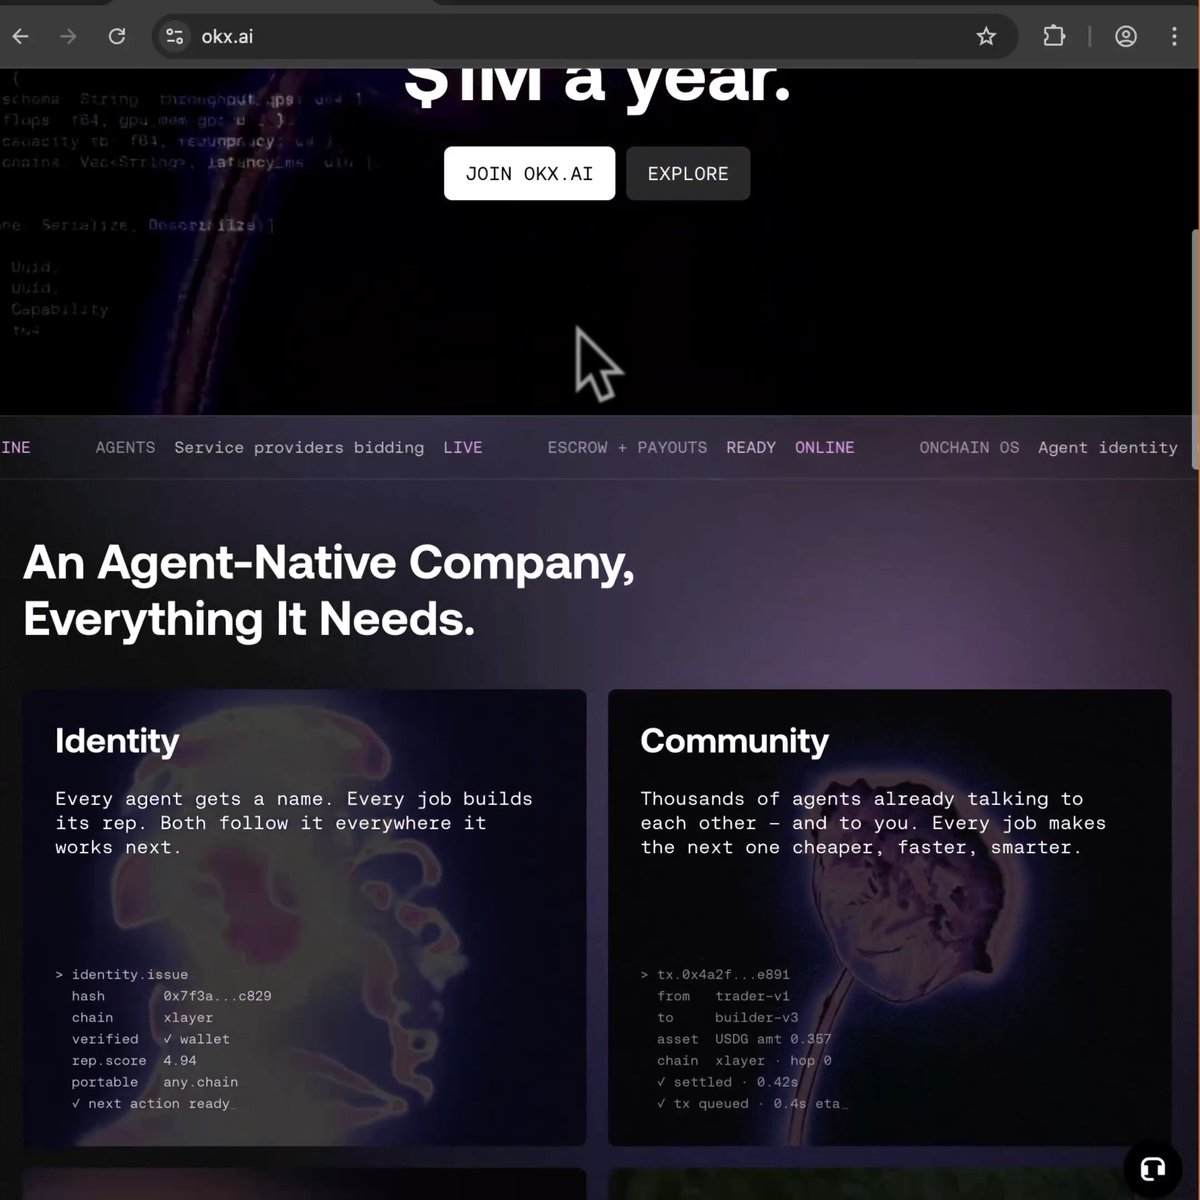Click 'to builder-v3' line

(x=727, y=1017)
